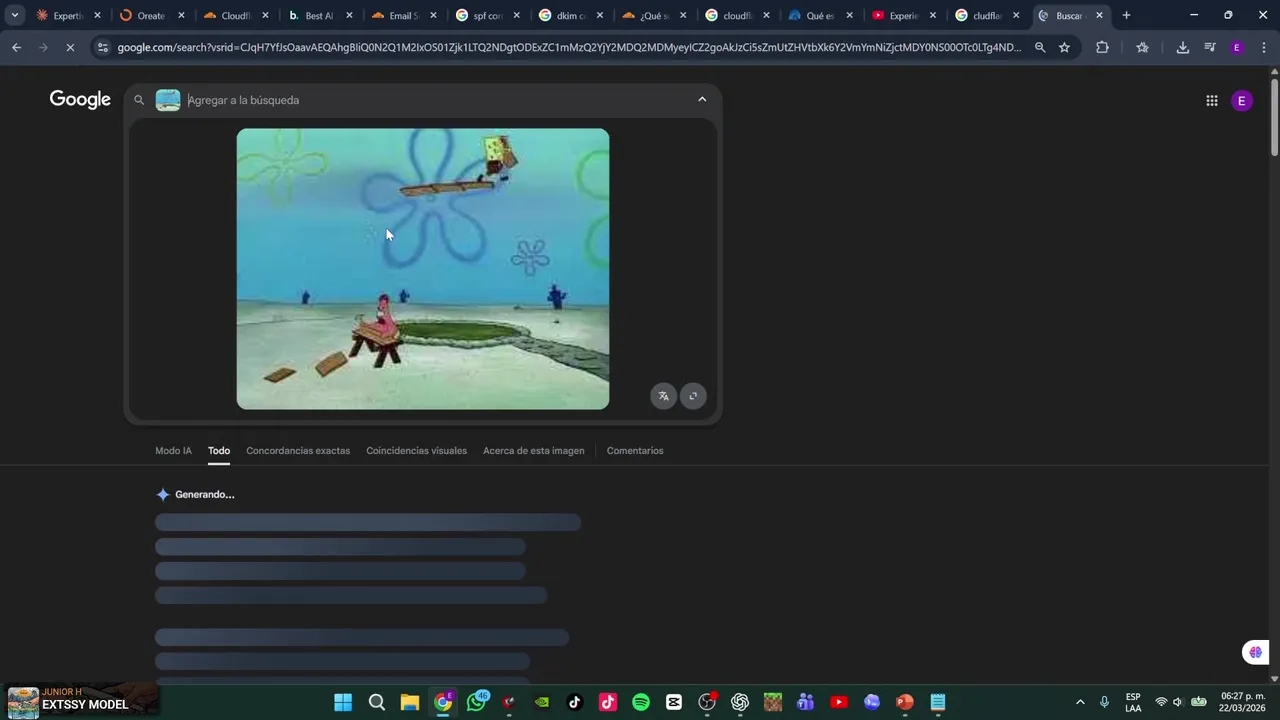
Task: Open the Google account avatar on the page
Action: click(1241, 100)
